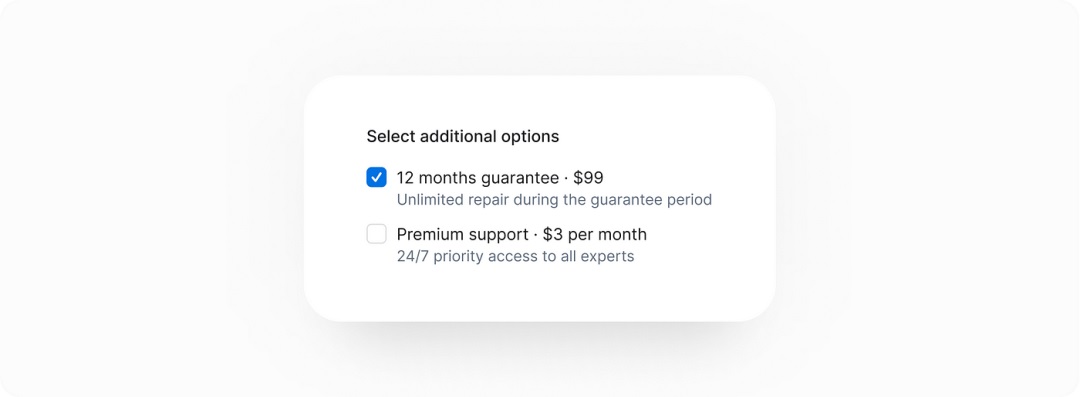Click the 'Select additional options' heading
This screenshot has width=1080, height=397.
(x=463, y=136)
